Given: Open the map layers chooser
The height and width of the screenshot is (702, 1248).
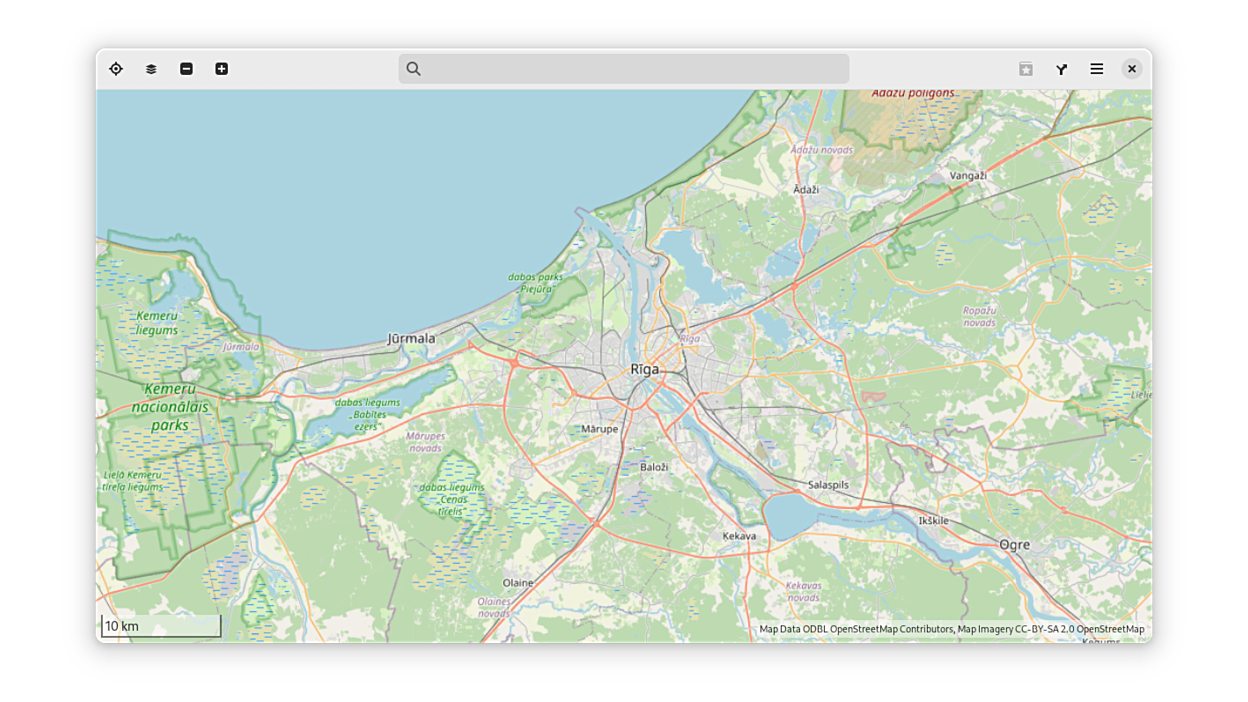Looking at the screenshot, I should click(x=151, y=69).
